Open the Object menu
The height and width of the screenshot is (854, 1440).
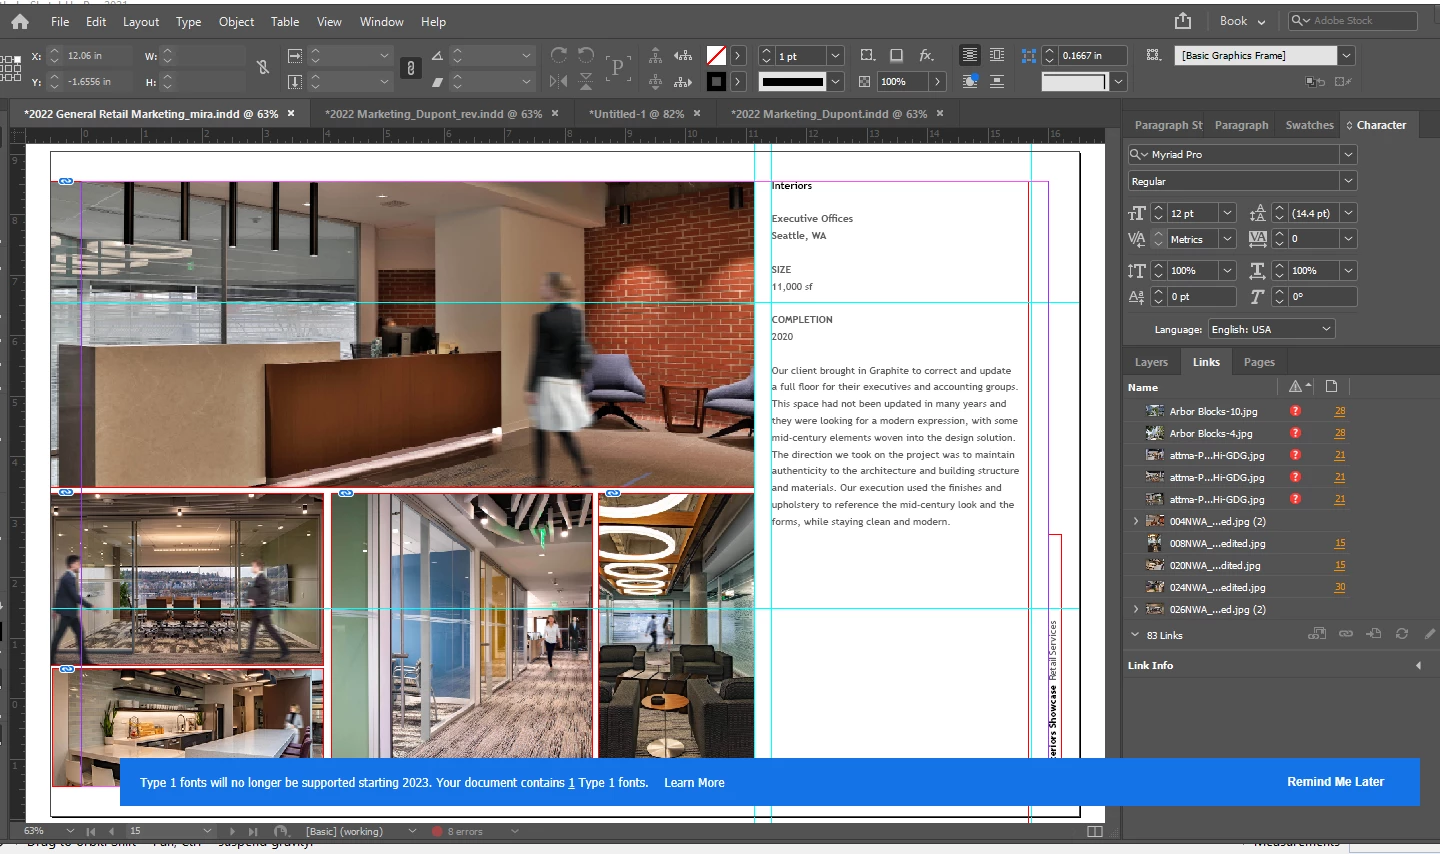tap(236, 21)
